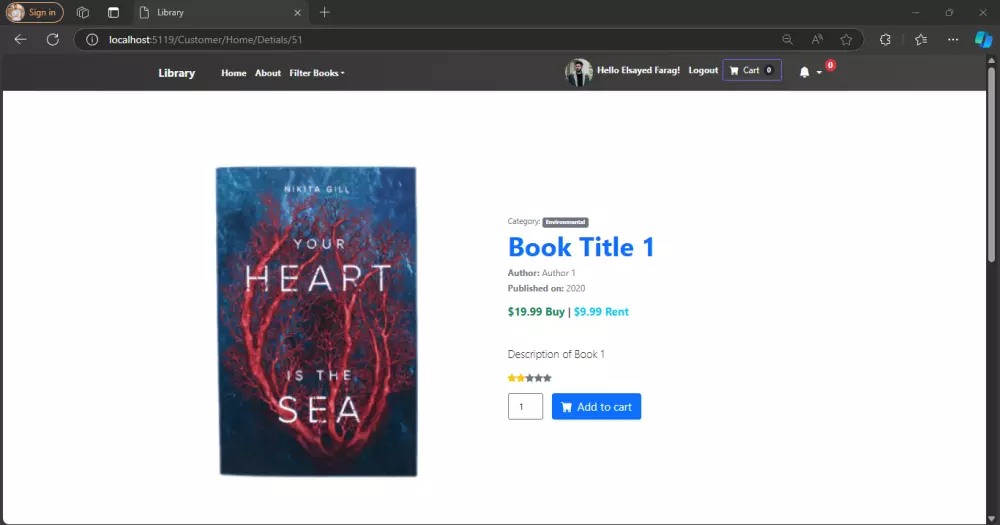This screenshot has height=525, width=1000.
Task: Open notifications bell dropdown
Action: pos(810,72)
